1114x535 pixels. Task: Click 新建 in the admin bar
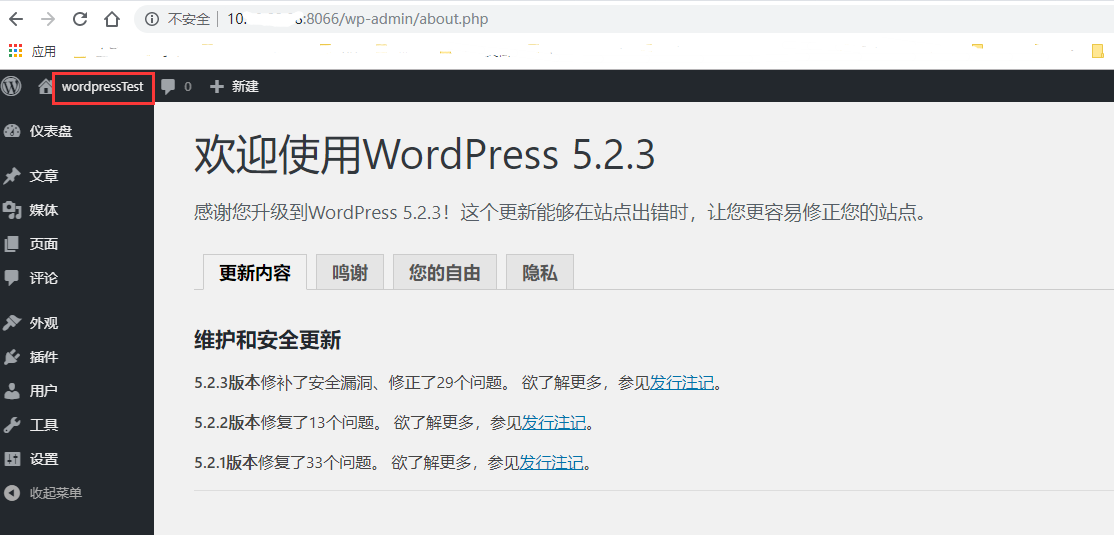click(x=245, y=87)
